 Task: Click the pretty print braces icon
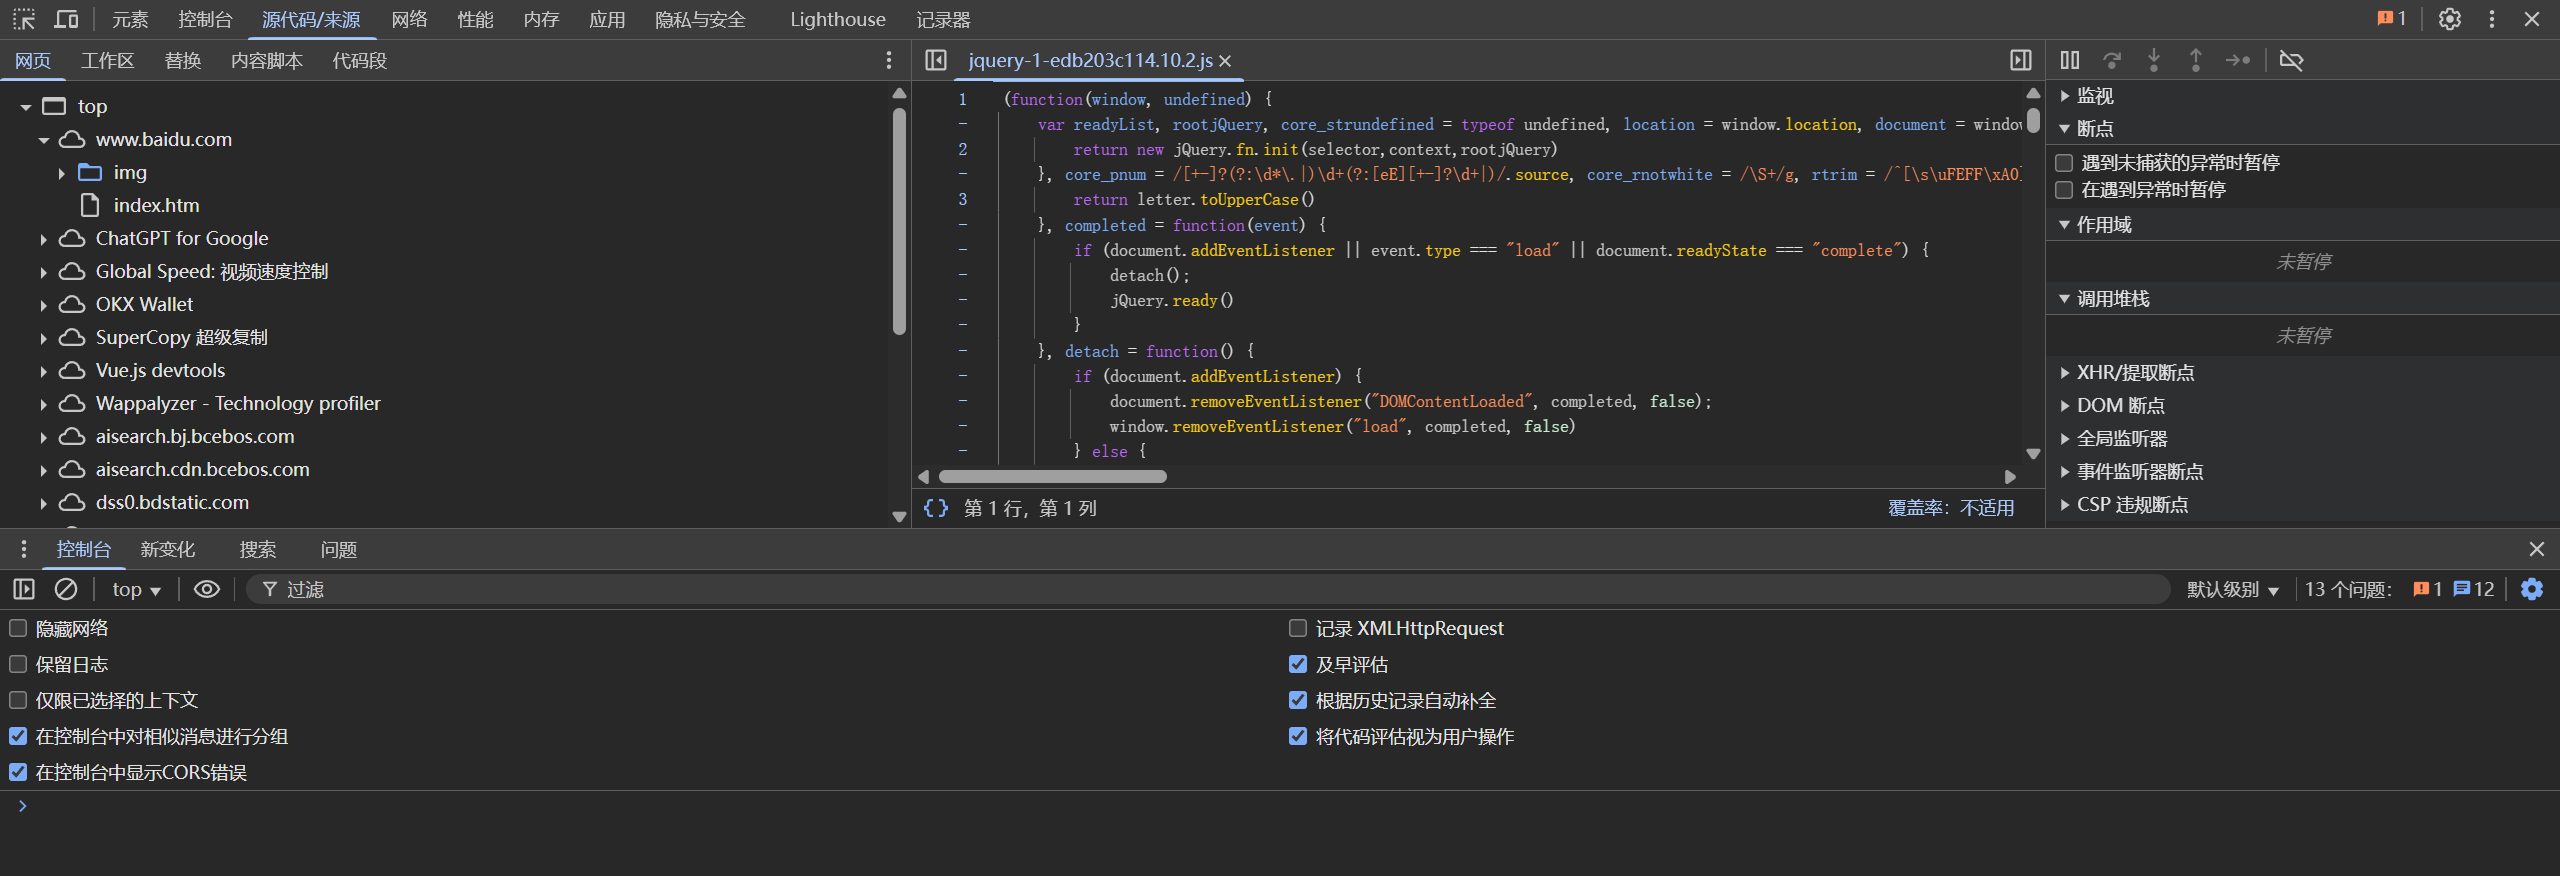[936, 508]
